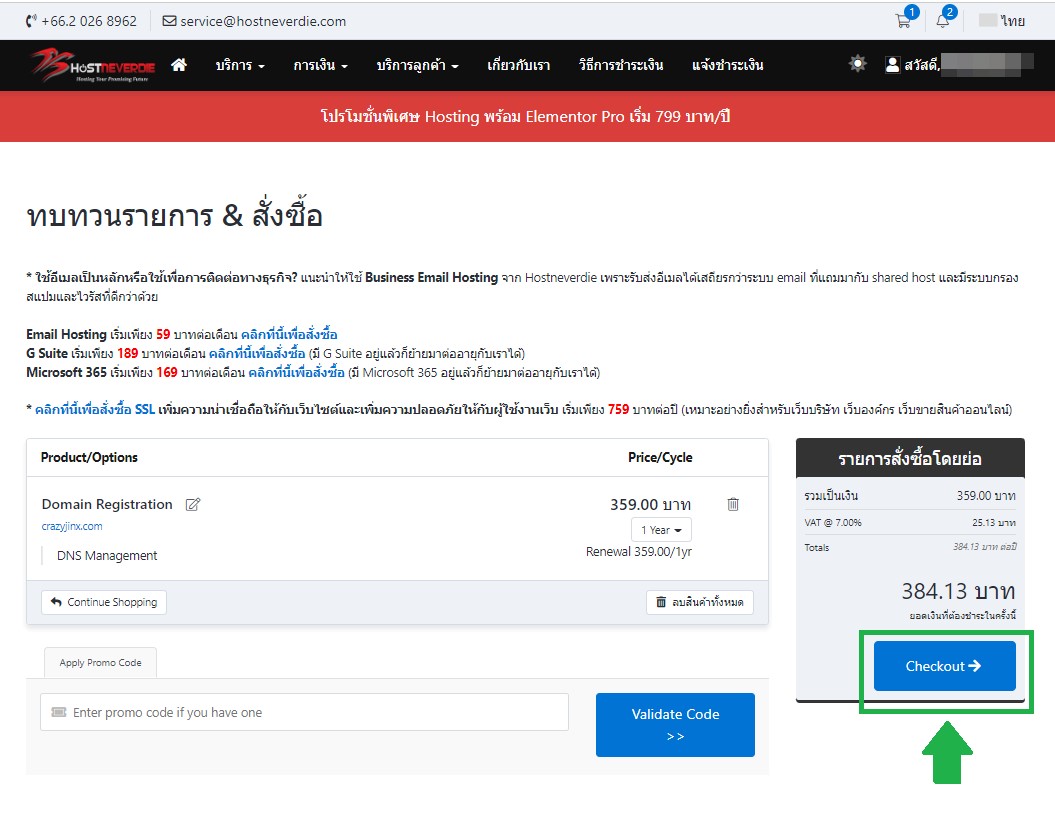
Task: Open the เกี่ยวกับเรา menu item
Action: [x=518, y=65]
